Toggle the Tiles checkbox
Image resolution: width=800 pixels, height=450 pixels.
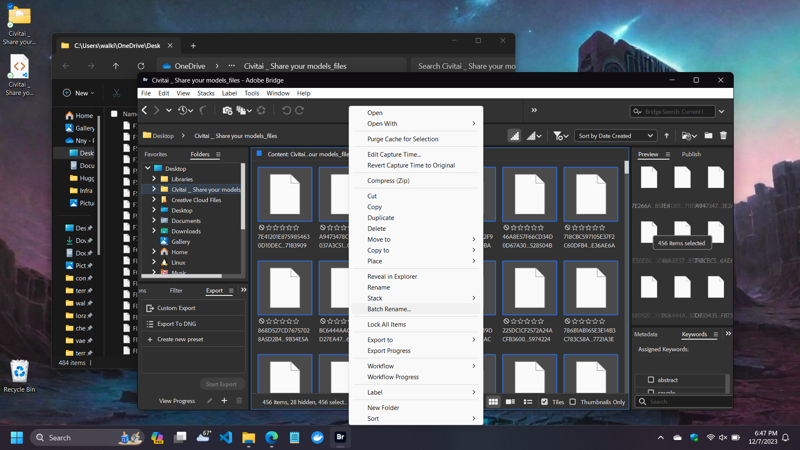[544, 402]
